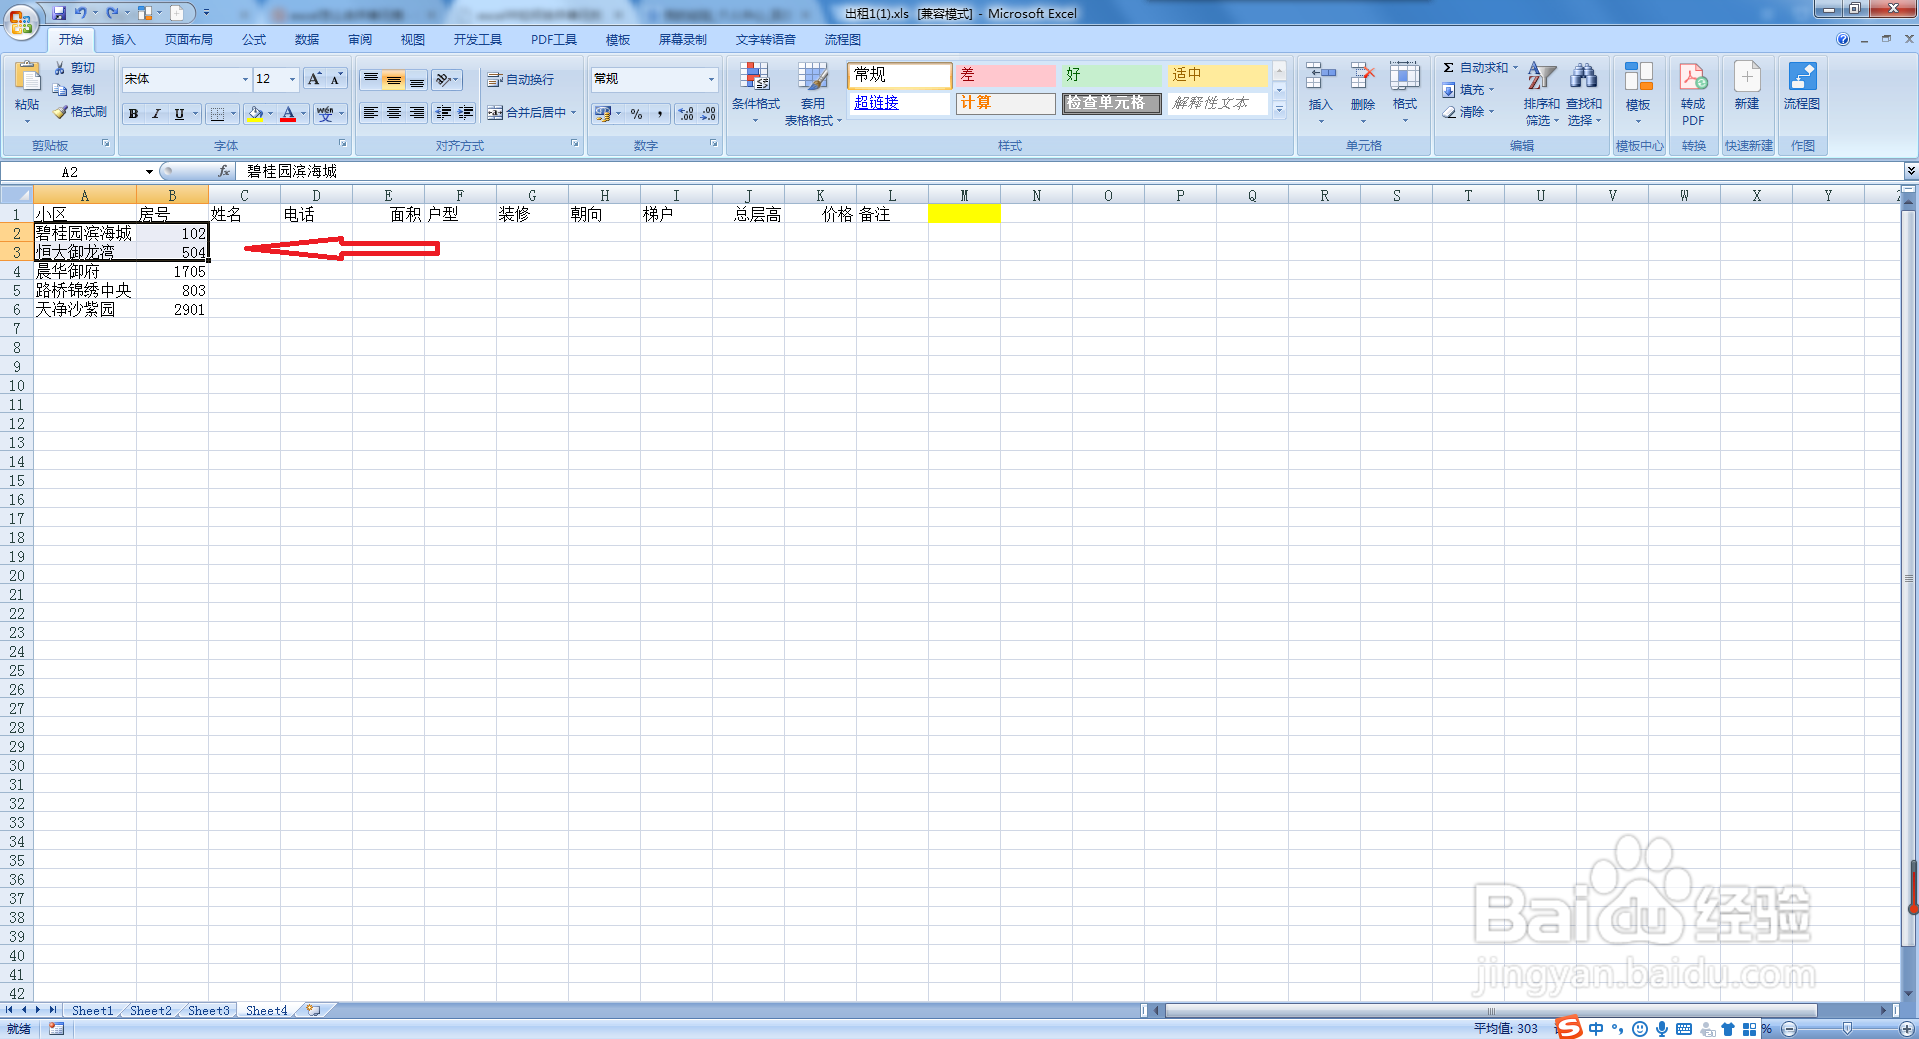This screenshot has width=1919, height=1039.
Task: Click the formula bar input
Action: click(1070, 172)
